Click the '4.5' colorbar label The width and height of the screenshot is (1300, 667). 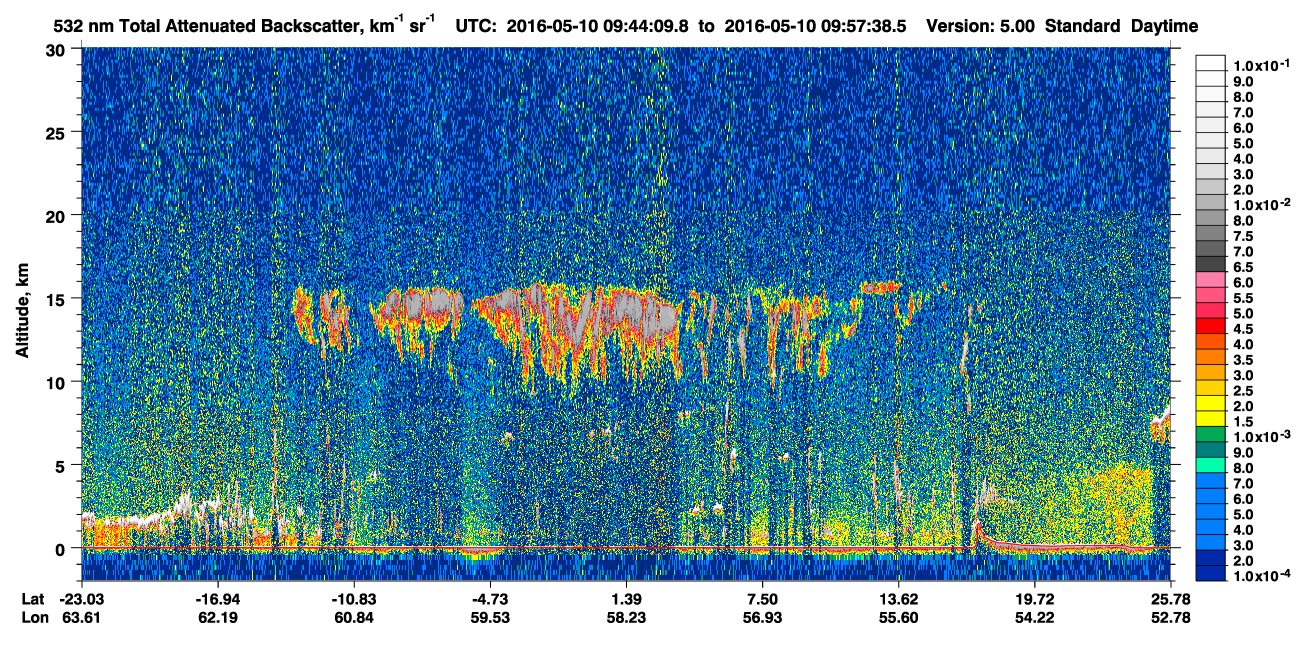[x=1243, y=331]
